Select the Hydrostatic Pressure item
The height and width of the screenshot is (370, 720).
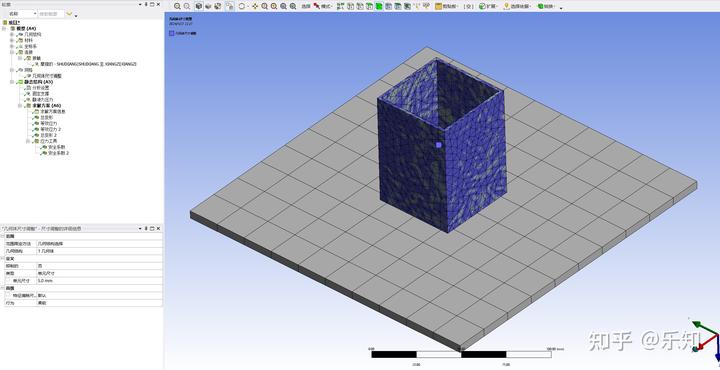(43, 100)
